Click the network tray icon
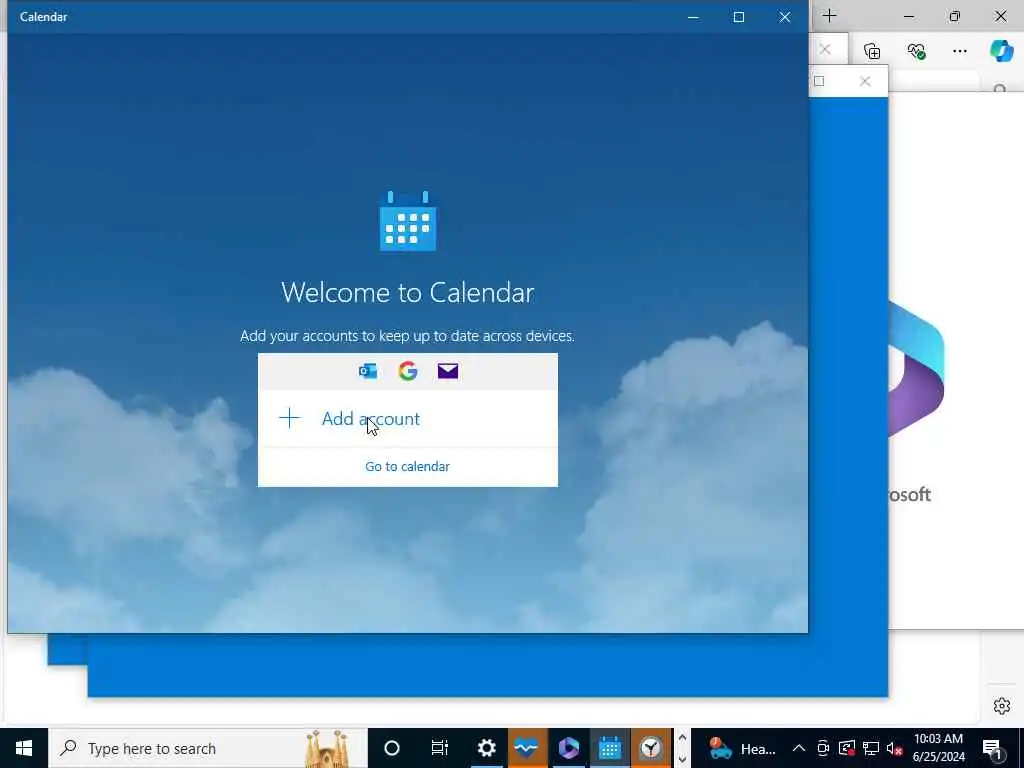Viewport: 1024px width, 768px height. click(871, 748)
